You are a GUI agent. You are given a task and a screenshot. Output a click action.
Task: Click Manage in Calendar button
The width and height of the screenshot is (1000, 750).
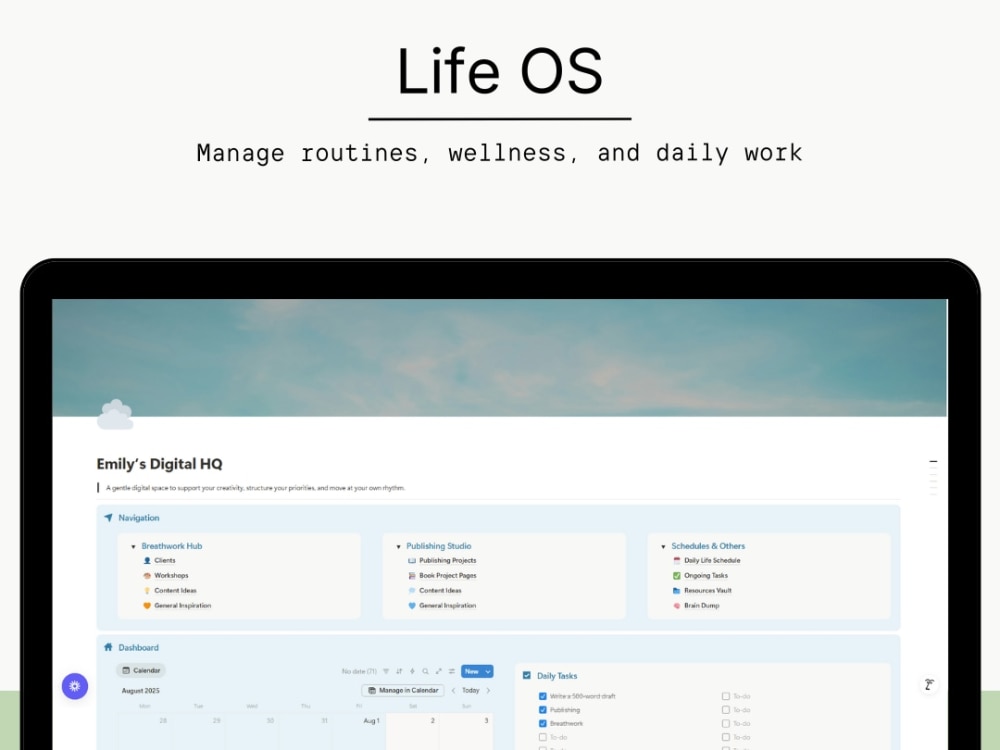(403, 691)
